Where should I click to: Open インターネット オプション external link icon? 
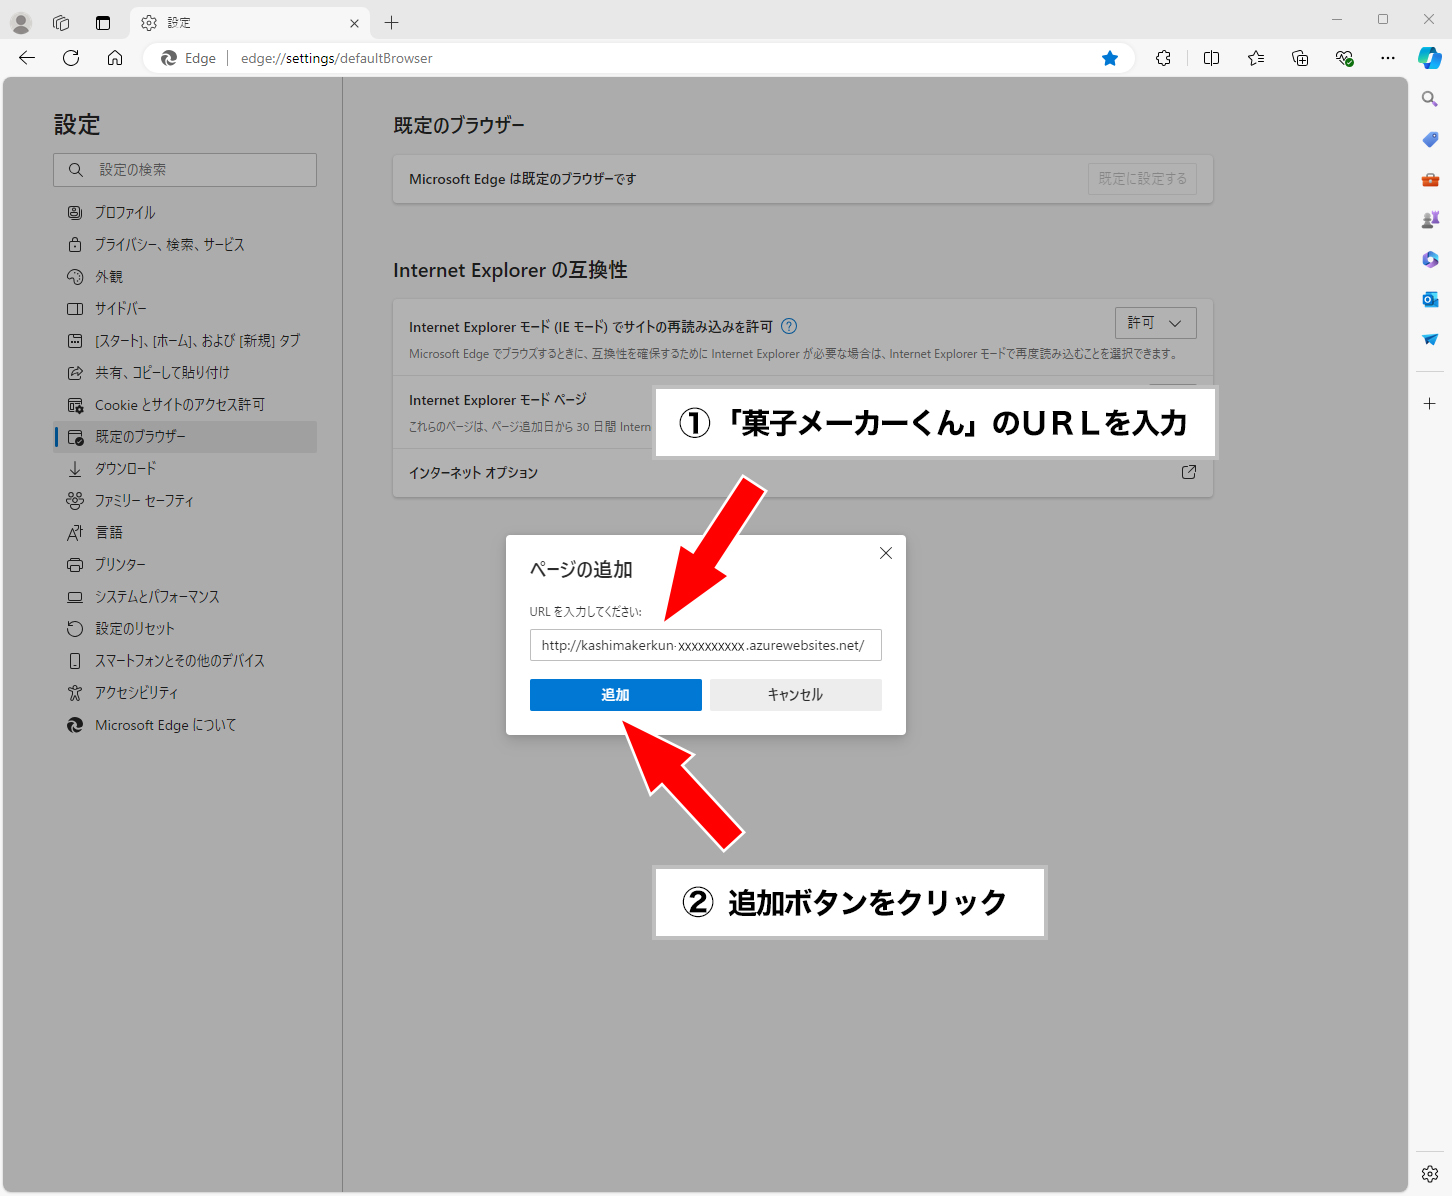tap(1188, 472)
